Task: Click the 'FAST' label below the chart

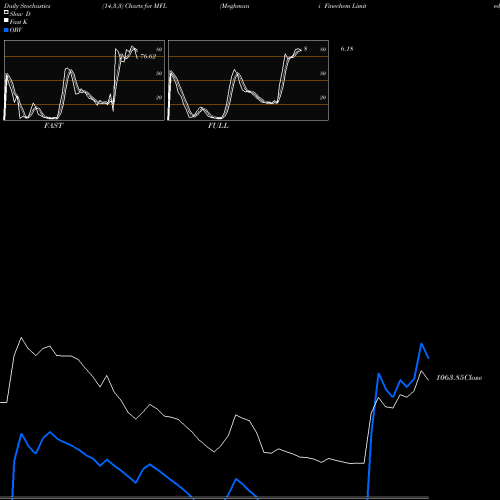Action: tap(53, 126)
